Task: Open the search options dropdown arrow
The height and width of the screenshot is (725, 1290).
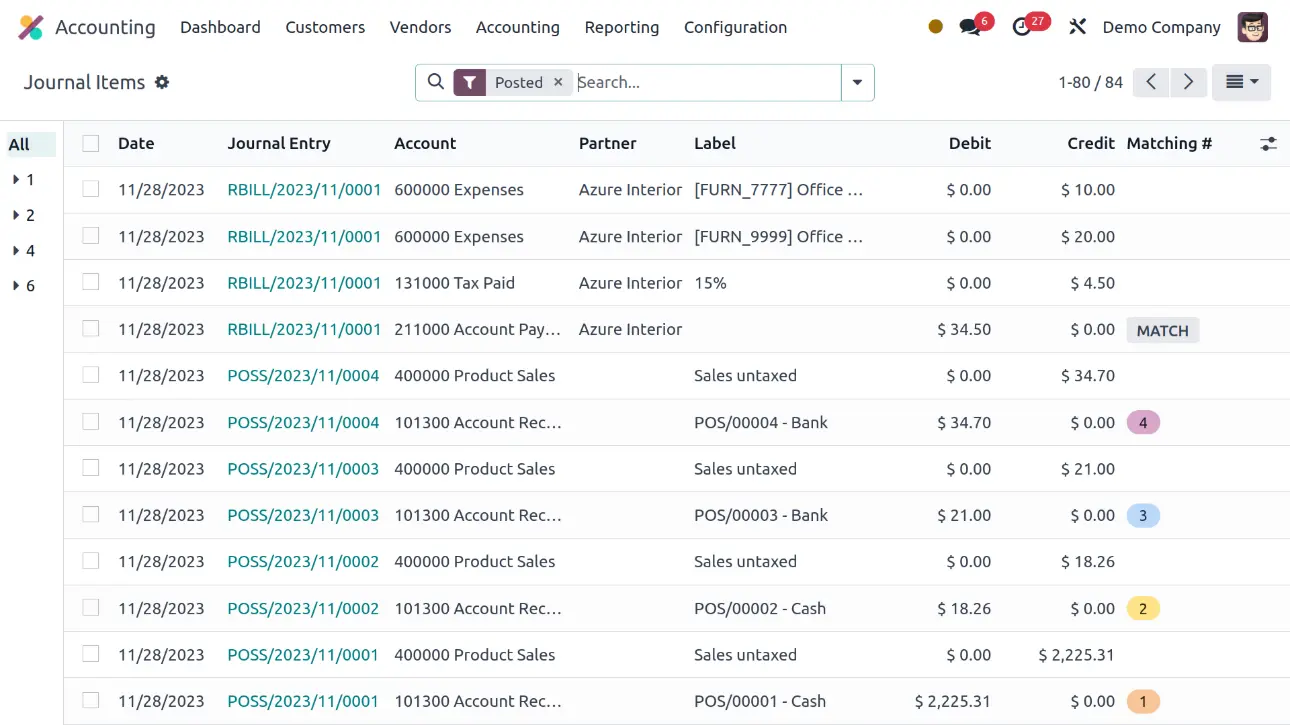Action: click(x=857, y=83)
